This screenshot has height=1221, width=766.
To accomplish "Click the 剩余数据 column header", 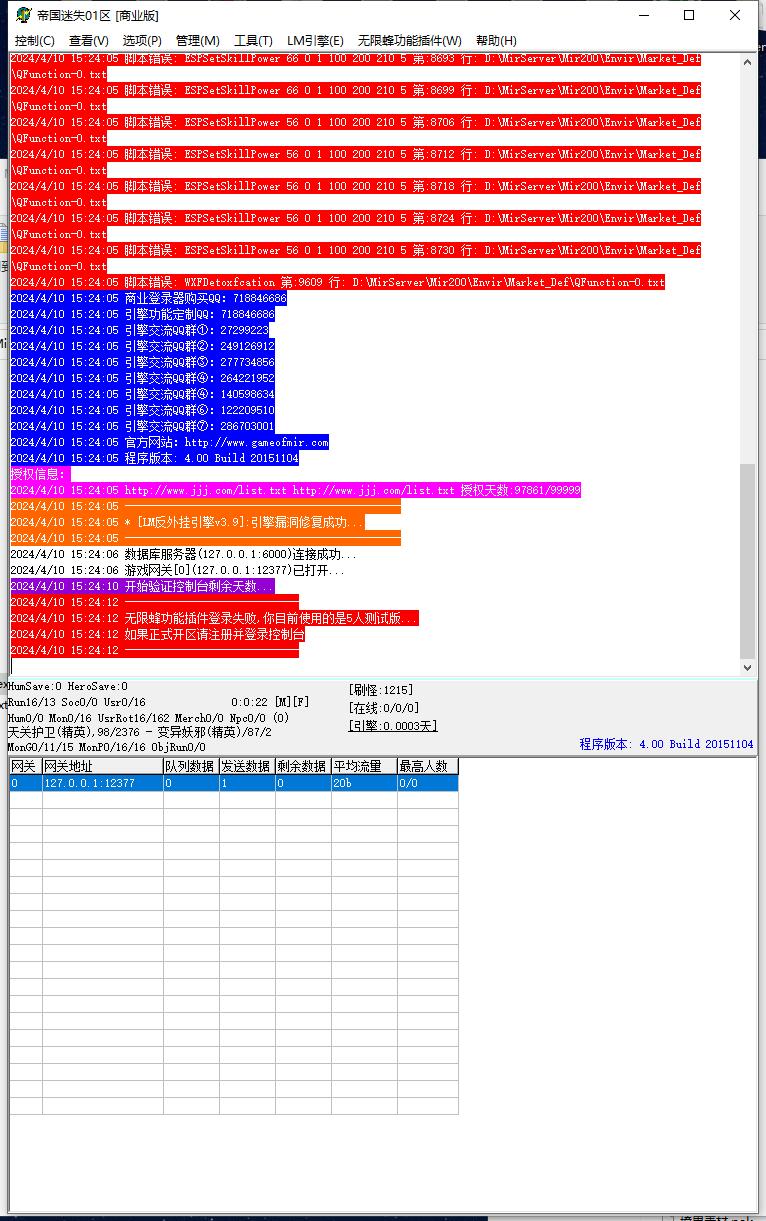I will tap(303, 766).
